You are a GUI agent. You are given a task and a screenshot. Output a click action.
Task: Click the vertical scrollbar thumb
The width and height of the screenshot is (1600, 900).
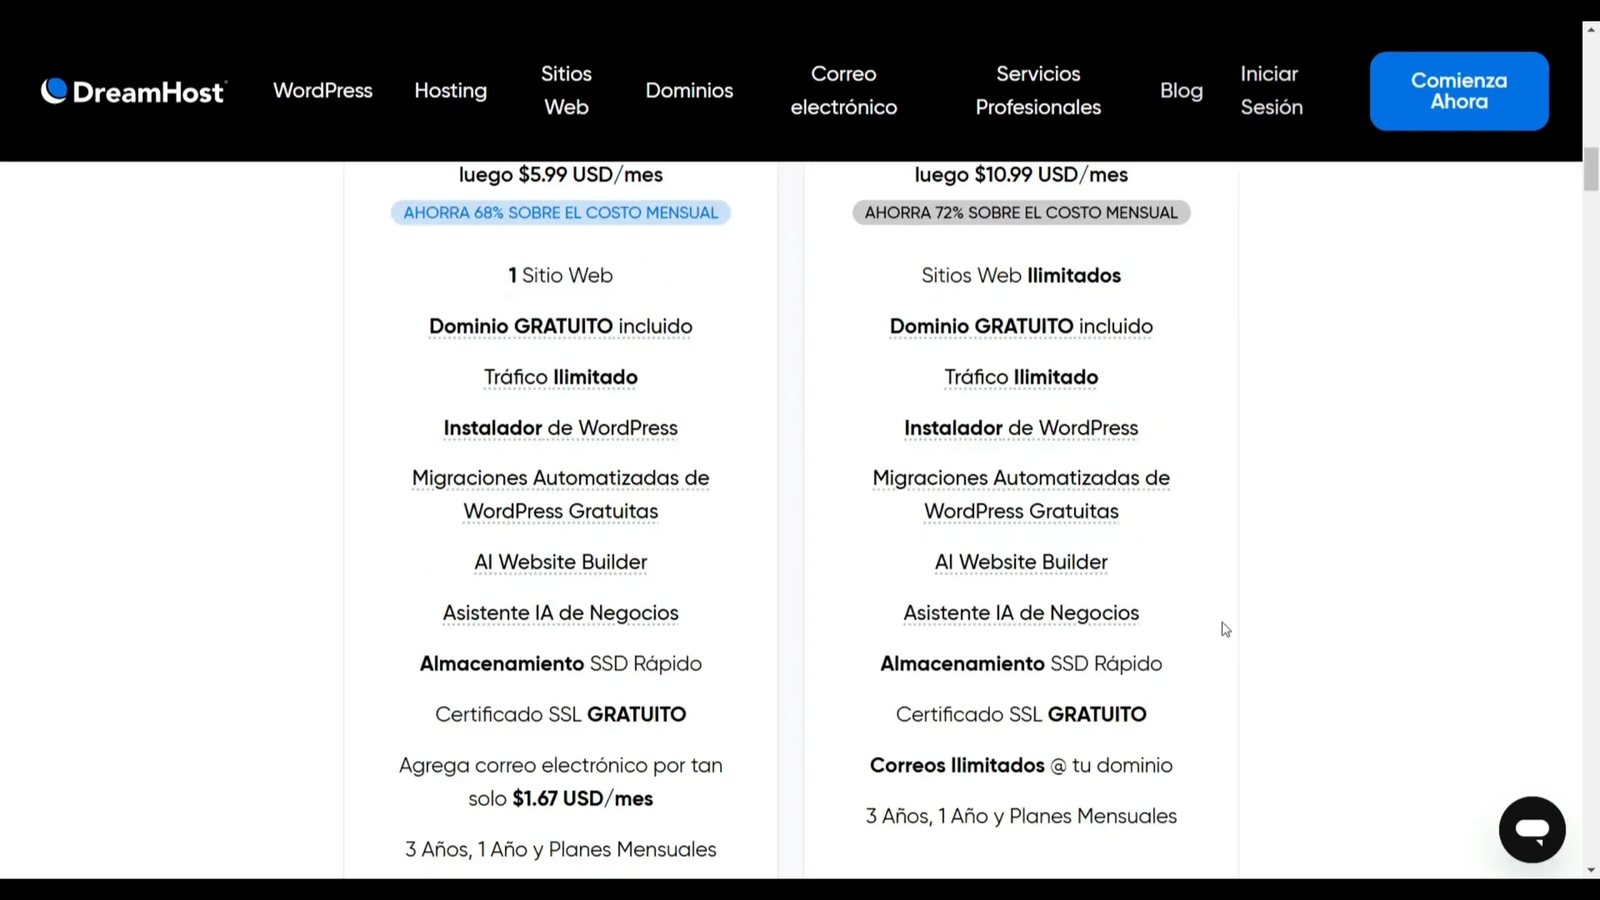click(x=1591, y=168)
